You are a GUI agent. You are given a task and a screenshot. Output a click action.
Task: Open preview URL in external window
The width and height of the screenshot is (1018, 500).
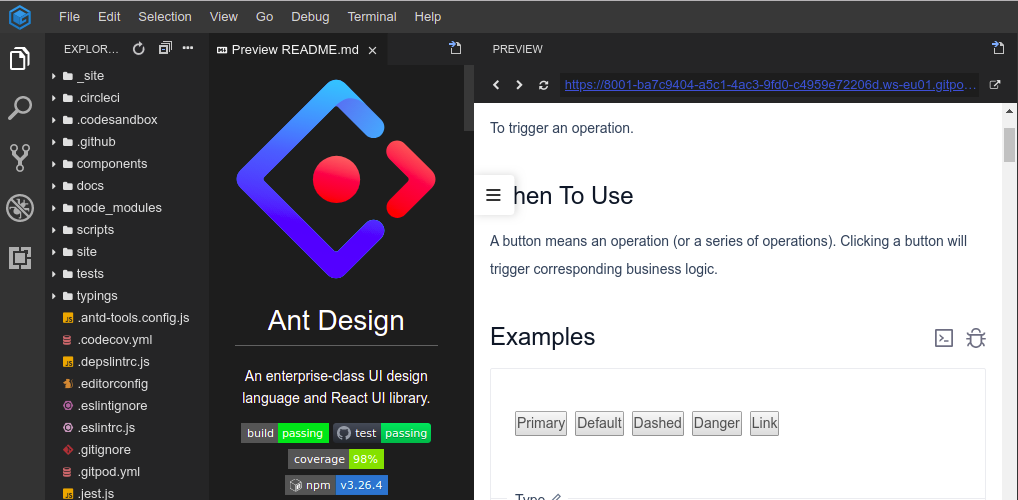pos(995,85)
